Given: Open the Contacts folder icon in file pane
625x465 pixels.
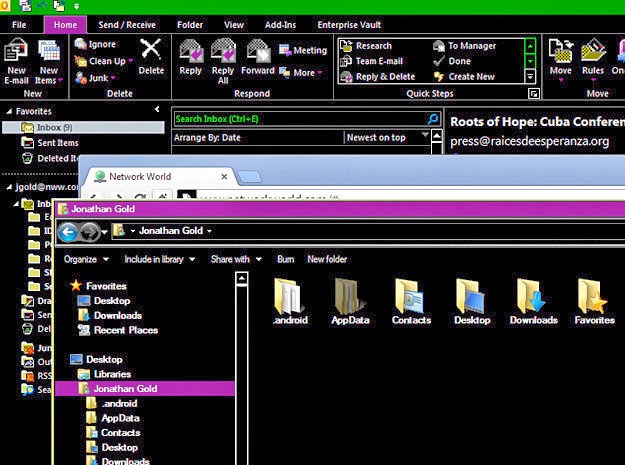Looking at the screenshot, I should [x=411, y=295].
